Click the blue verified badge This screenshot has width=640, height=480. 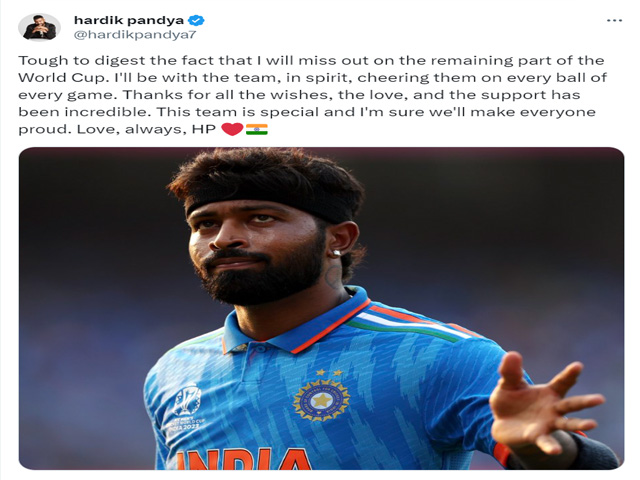click(196, 20)
